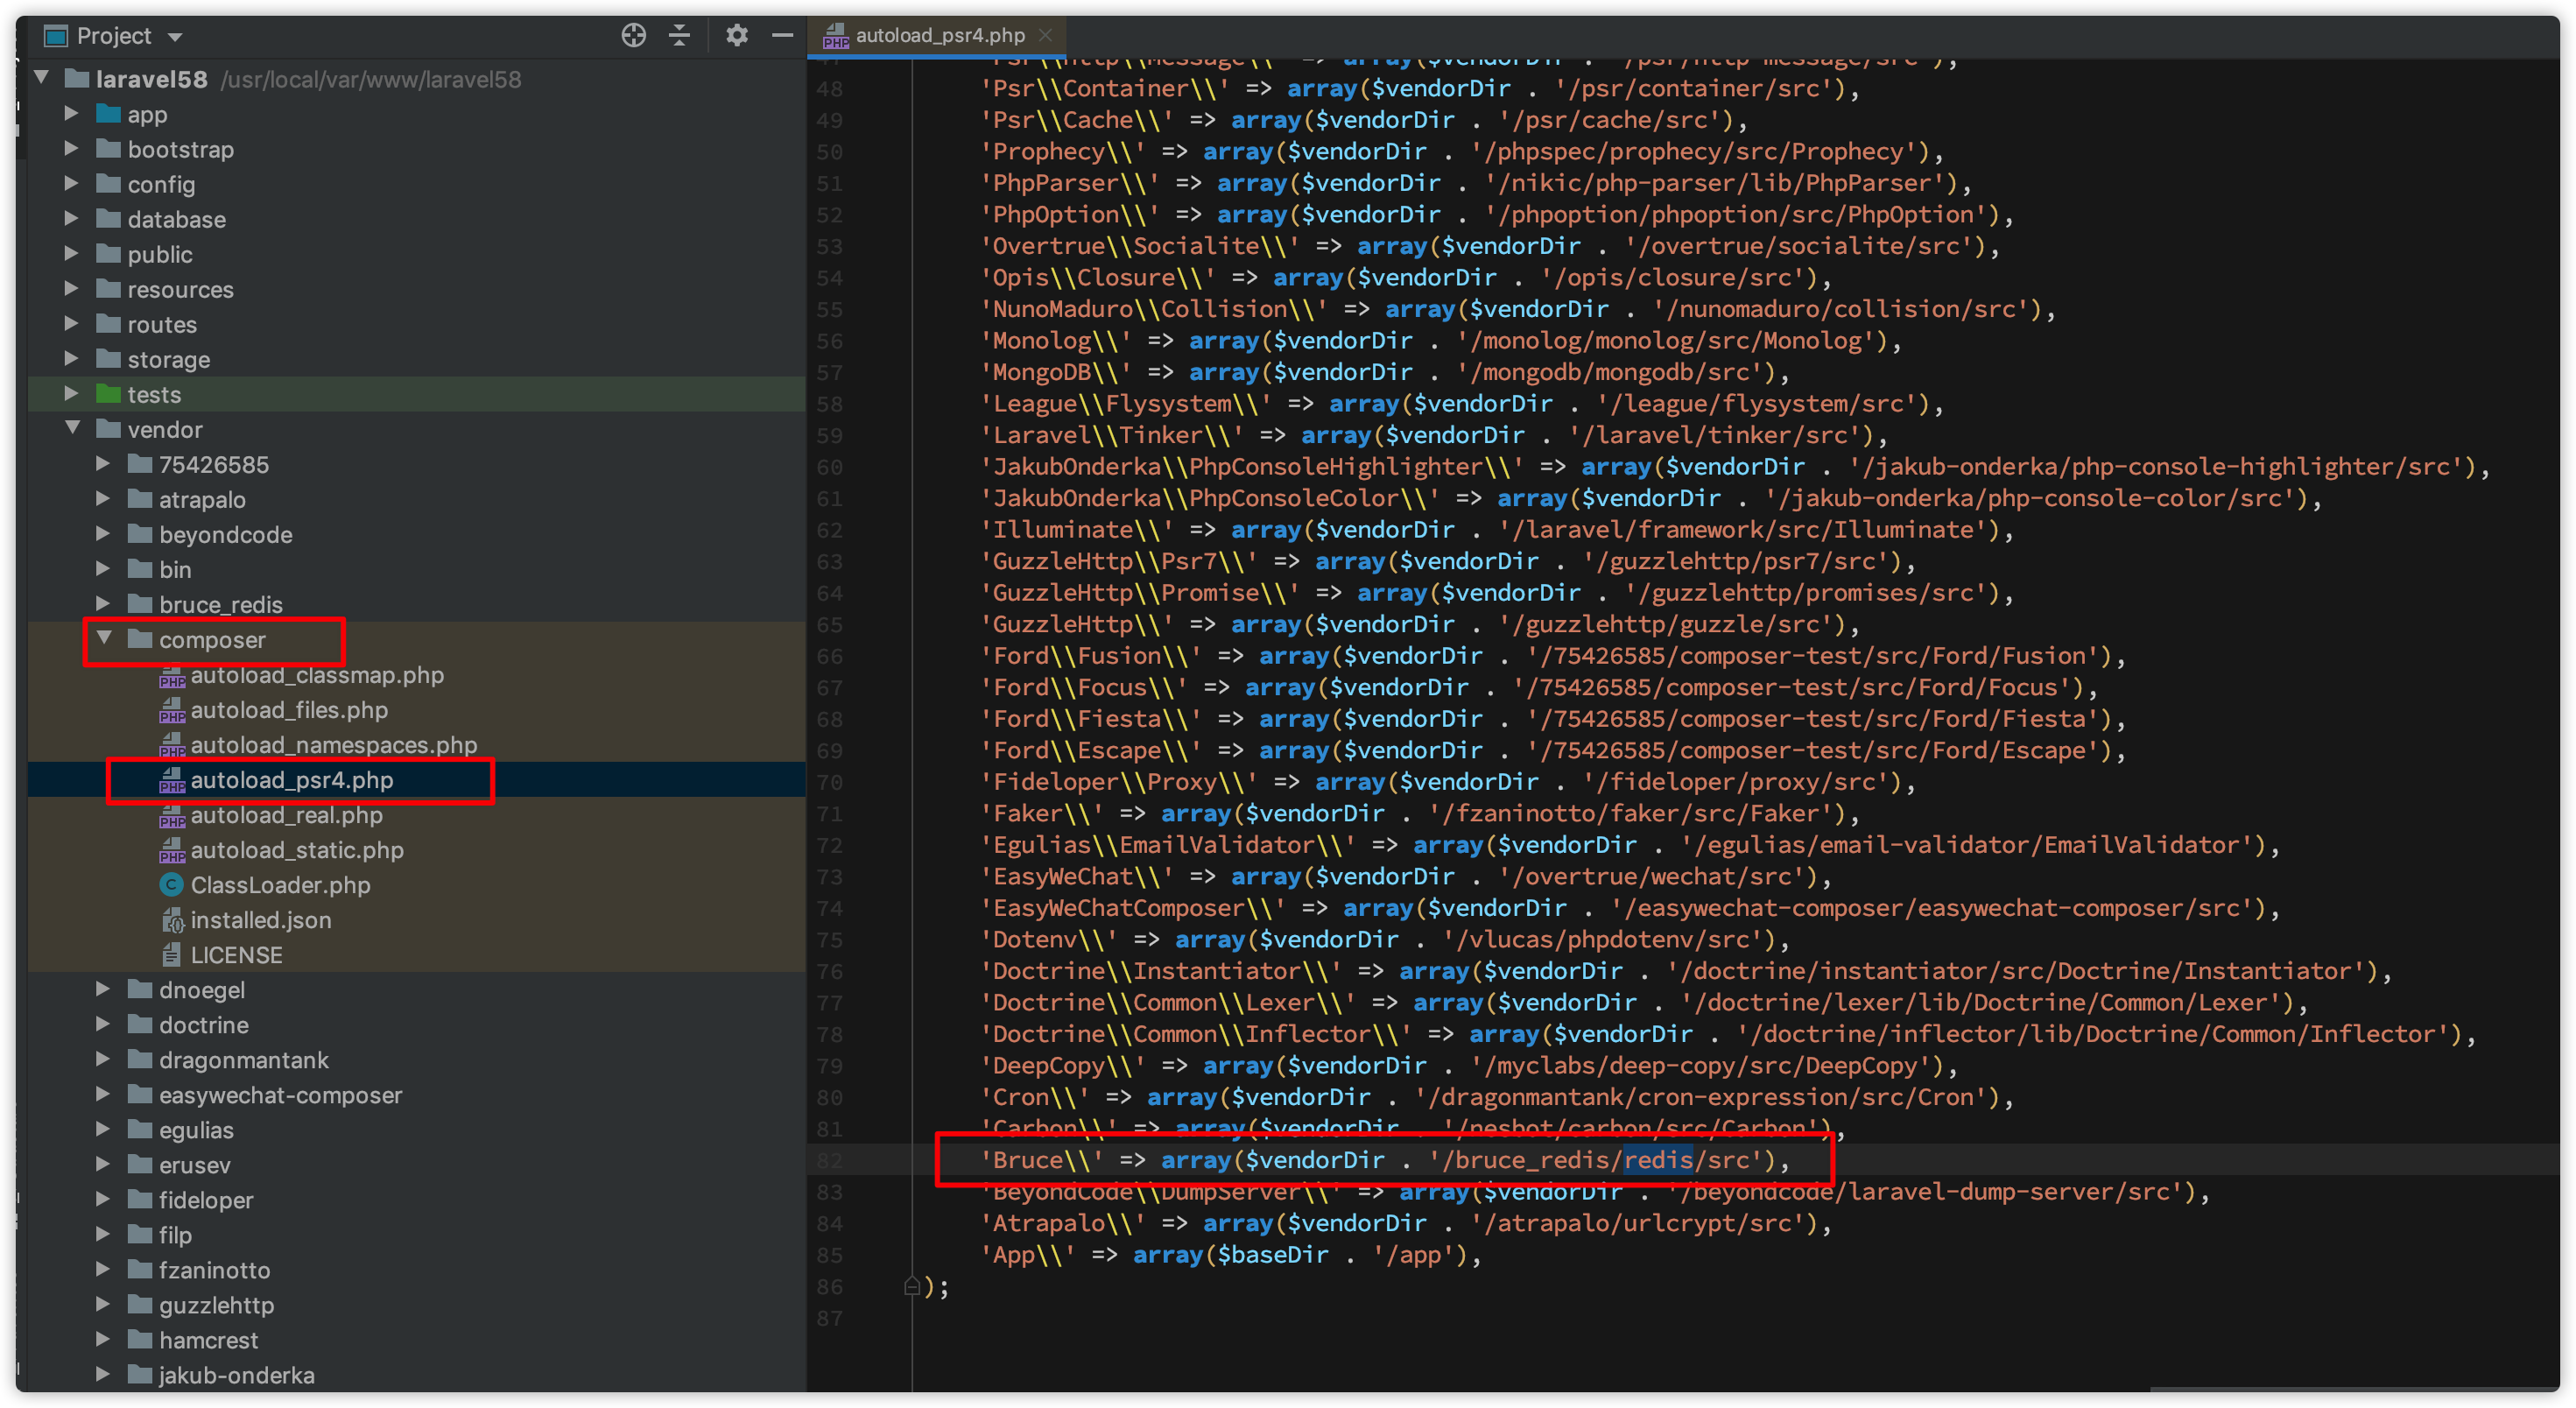Click the fold marker at line 86

911,1286
